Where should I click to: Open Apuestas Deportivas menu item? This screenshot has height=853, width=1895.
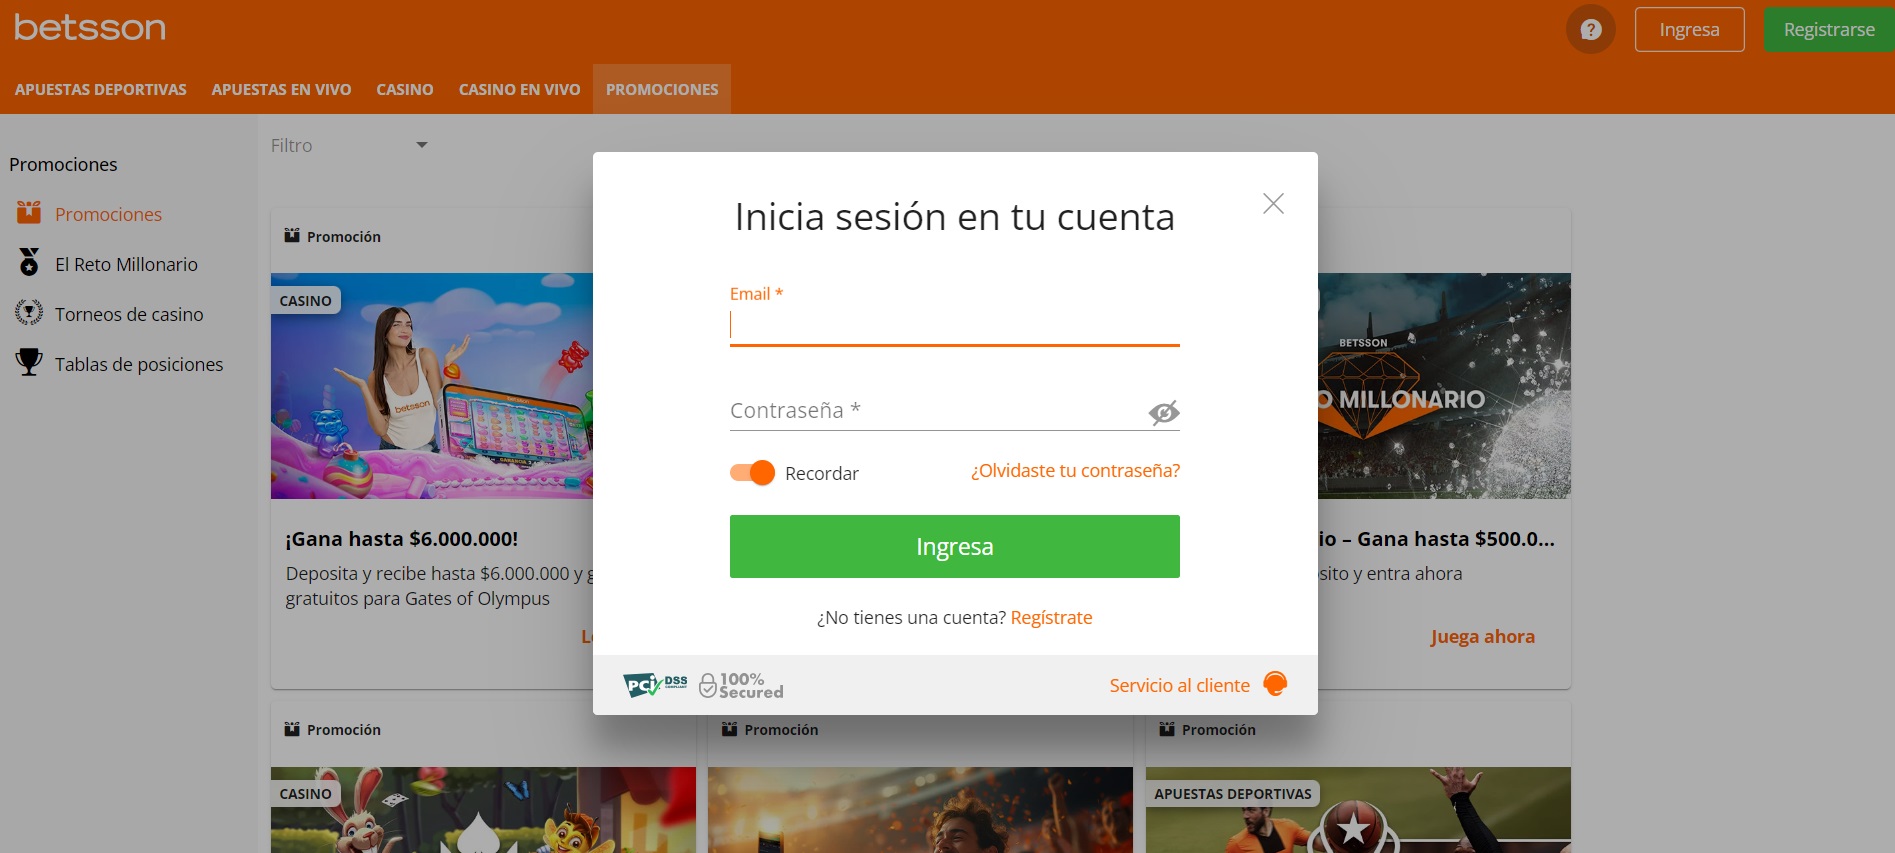101,89
